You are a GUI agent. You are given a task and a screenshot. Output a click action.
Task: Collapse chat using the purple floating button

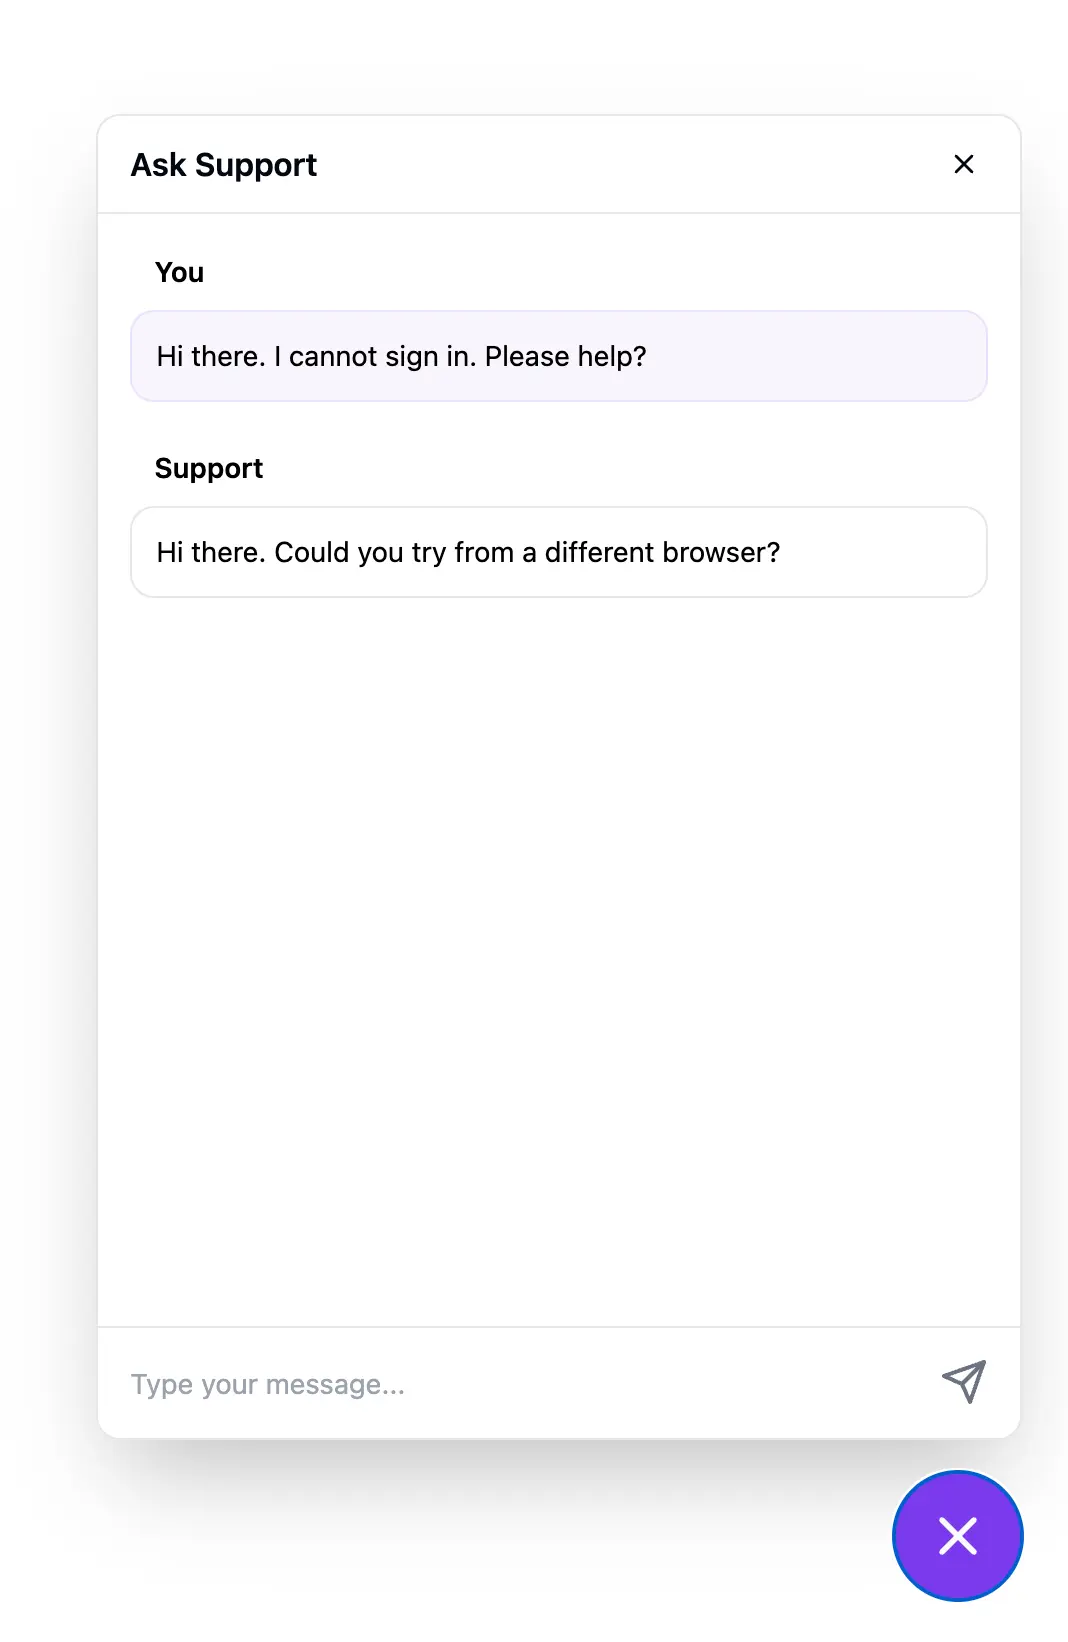(x=957, y=1535)
